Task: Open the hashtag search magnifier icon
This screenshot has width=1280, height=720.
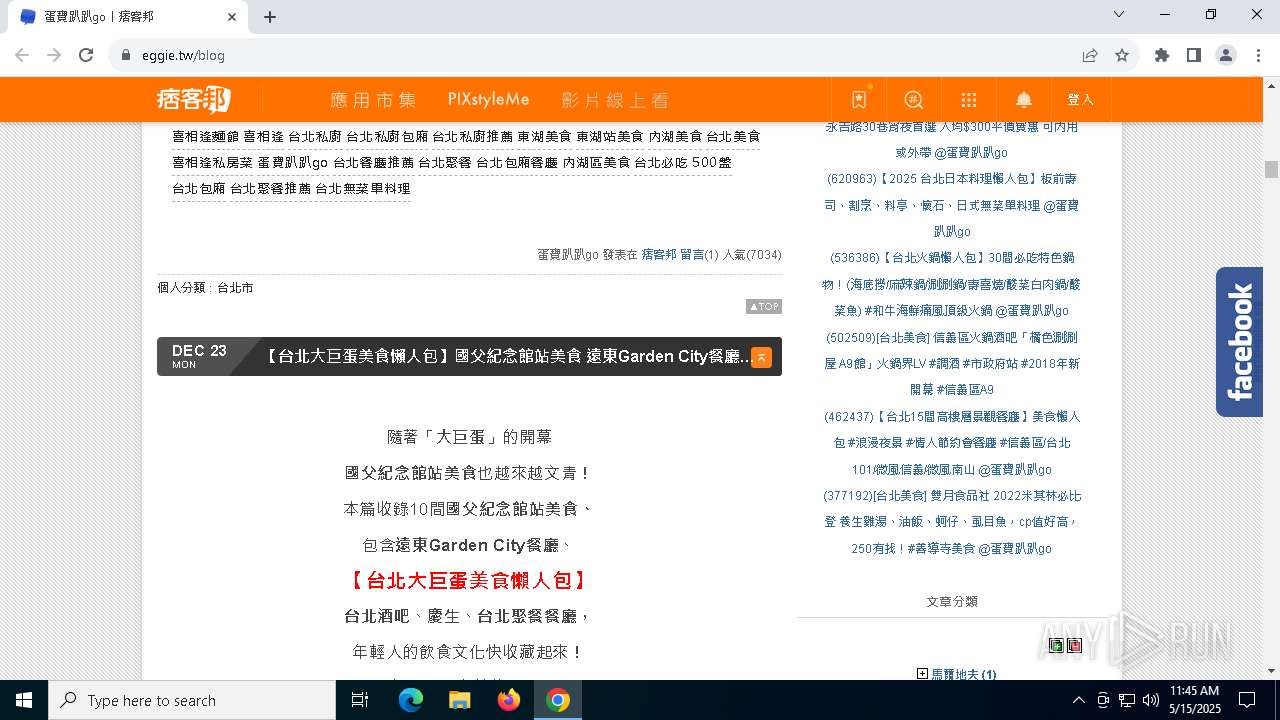Action: click(x=914, y=100)
